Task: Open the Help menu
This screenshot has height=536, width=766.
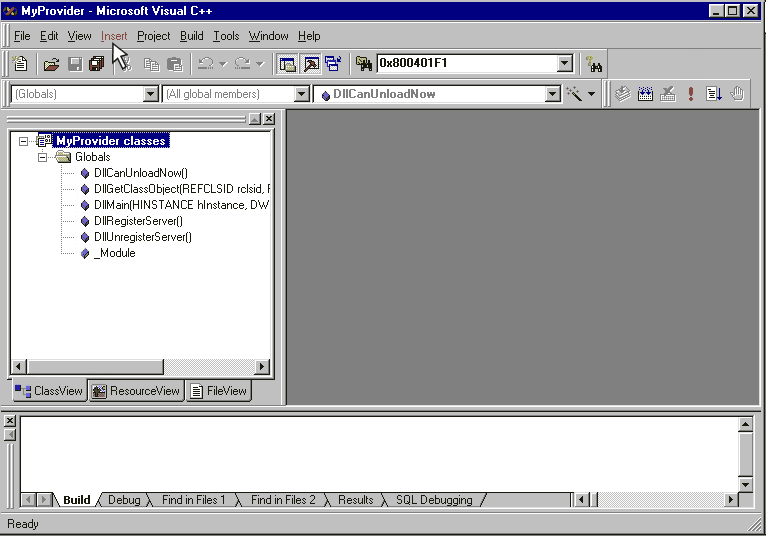Action: click(x=309, y=36)
